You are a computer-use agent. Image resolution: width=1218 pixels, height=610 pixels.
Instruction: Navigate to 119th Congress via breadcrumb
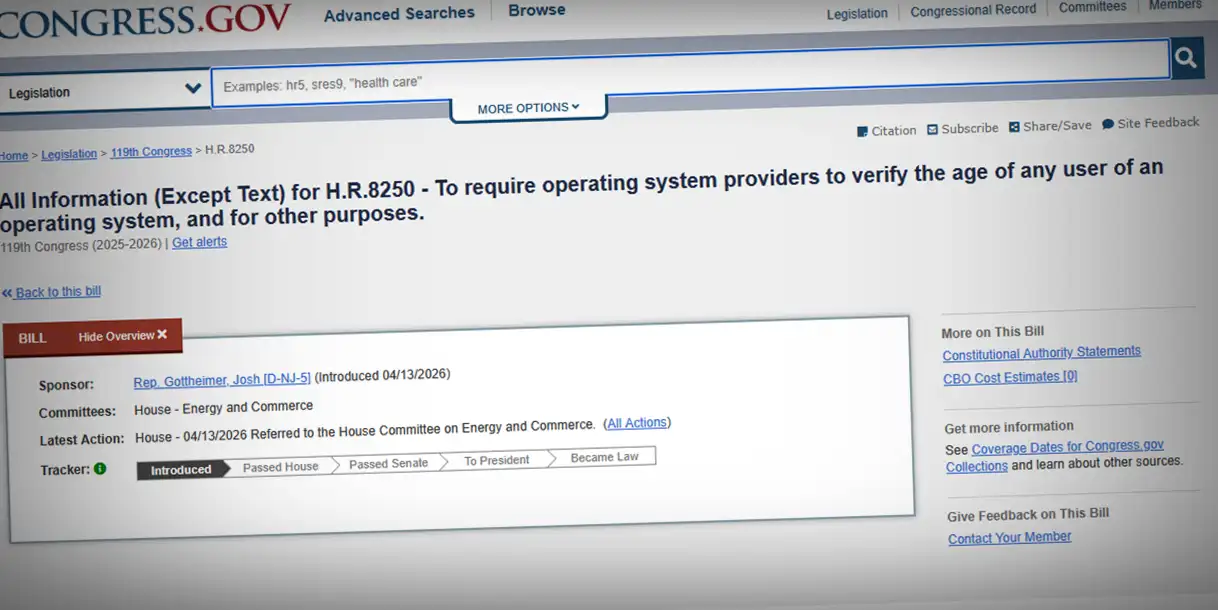coord(151,151)
